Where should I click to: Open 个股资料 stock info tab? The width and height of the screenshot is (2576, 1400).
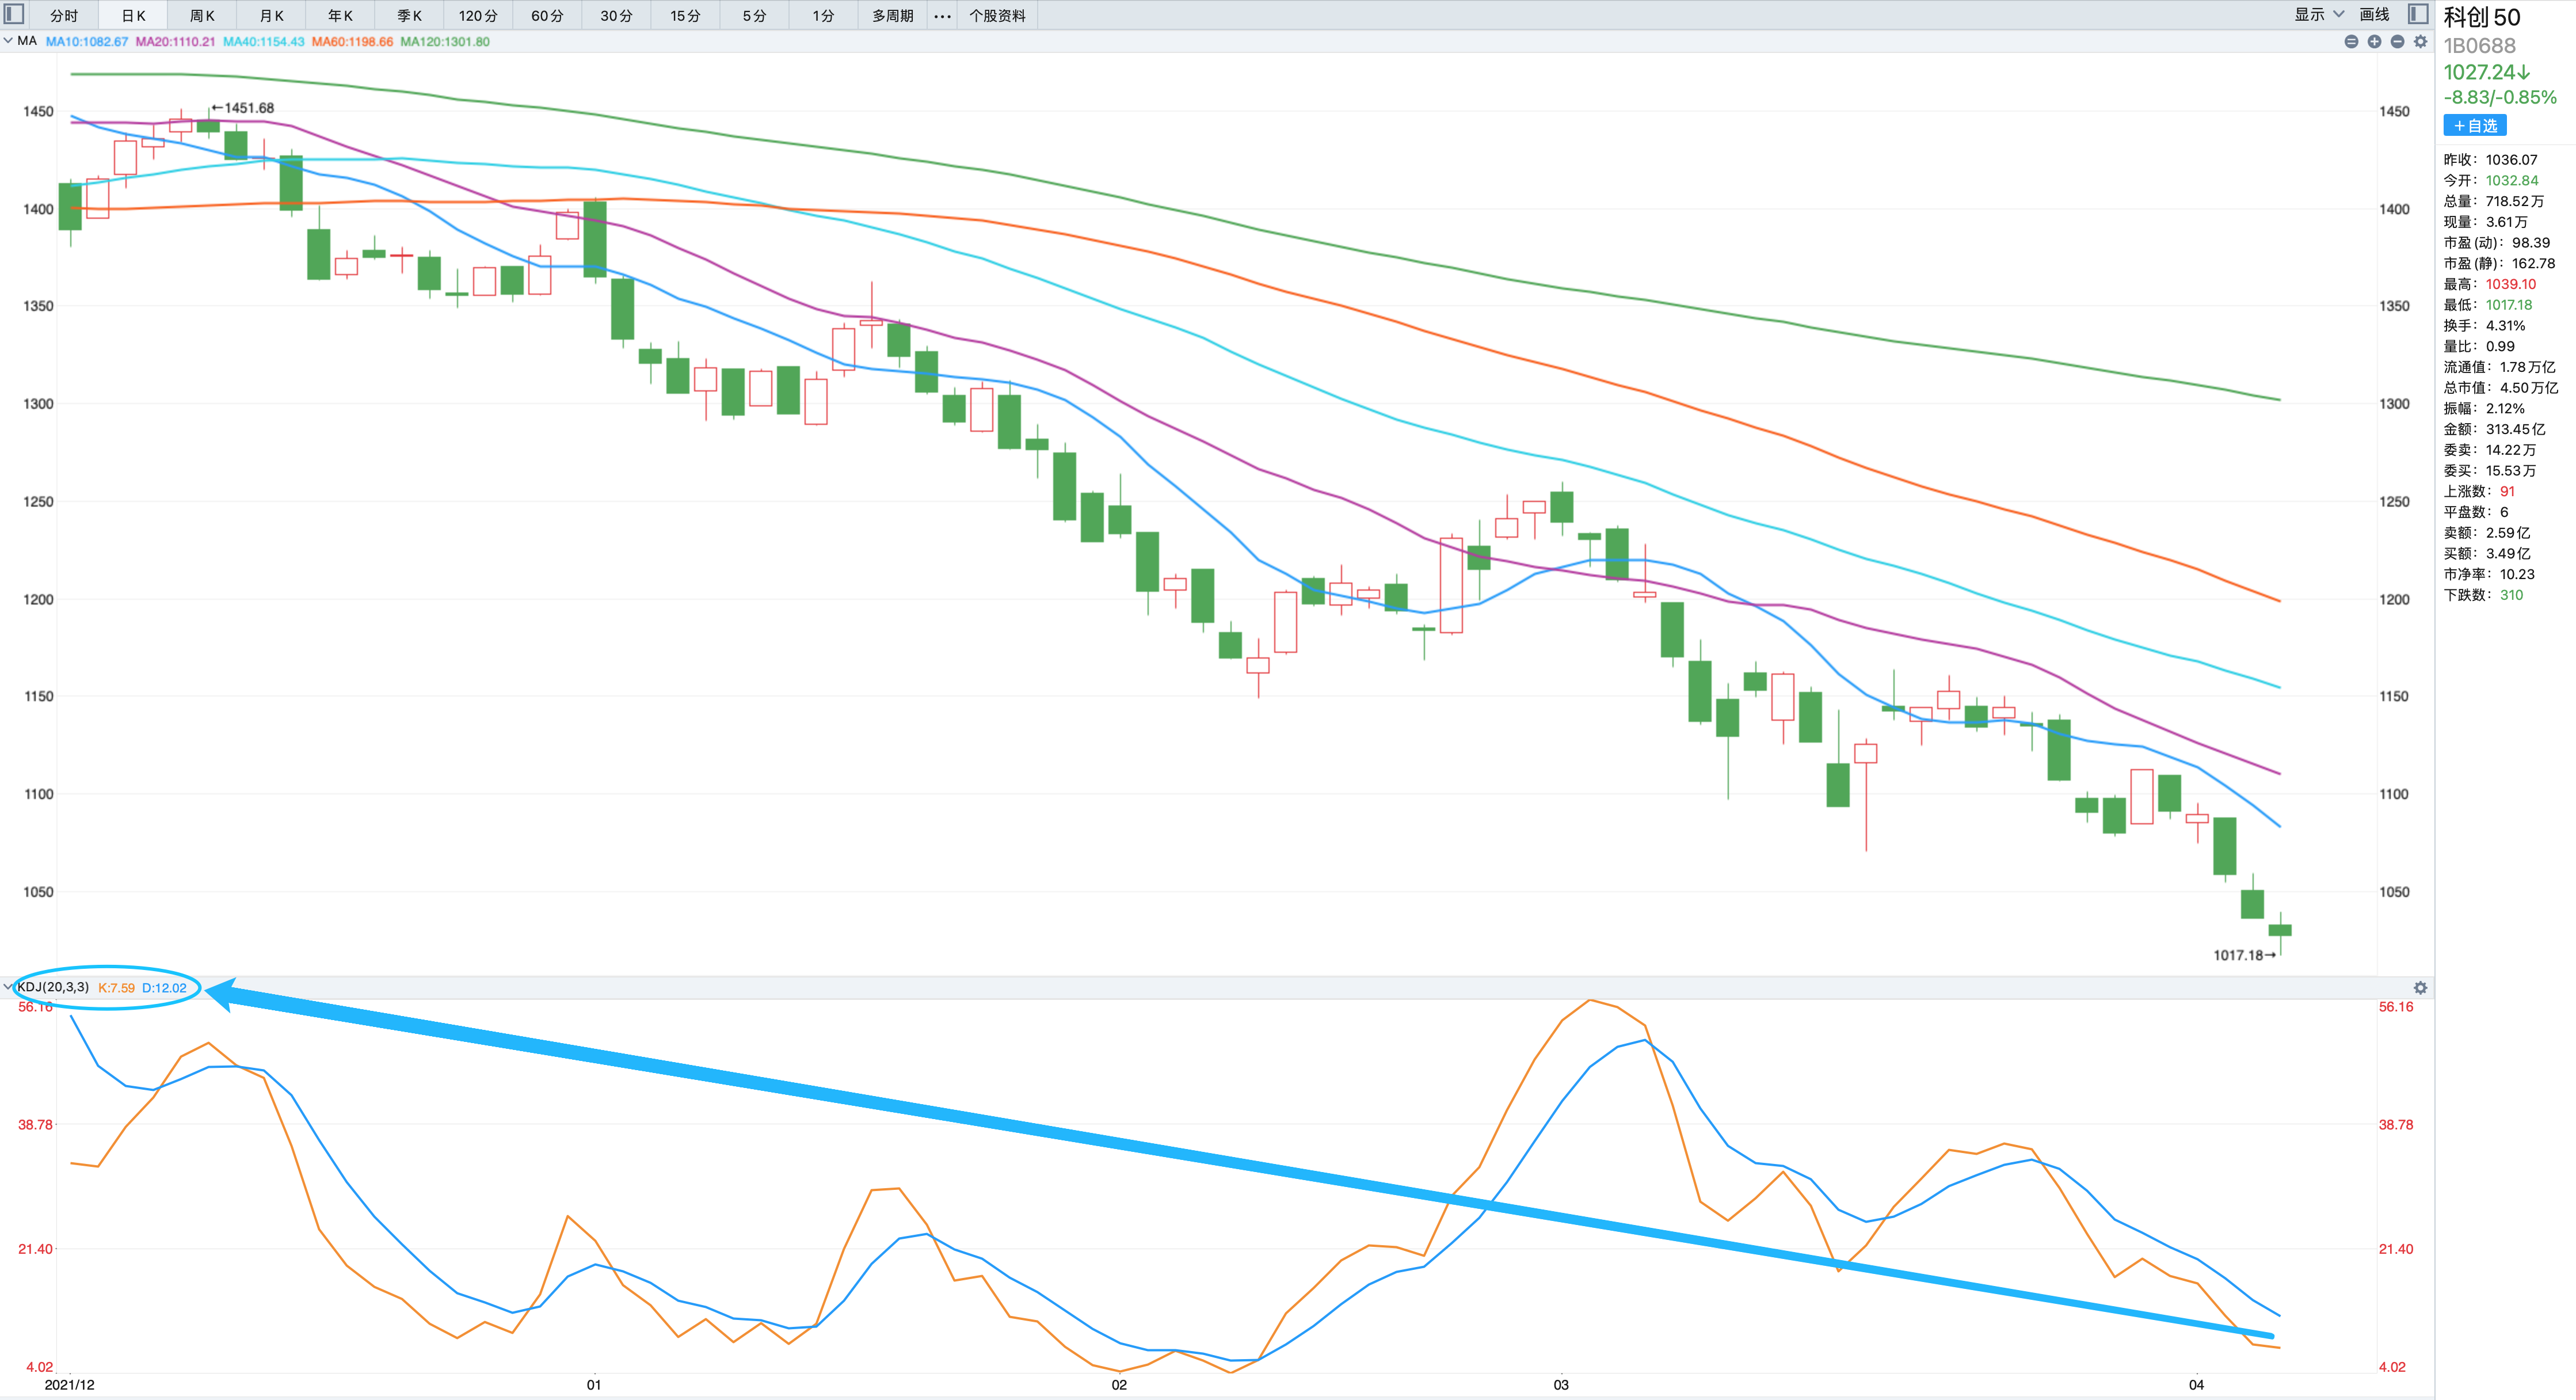(x=997, y=16)
